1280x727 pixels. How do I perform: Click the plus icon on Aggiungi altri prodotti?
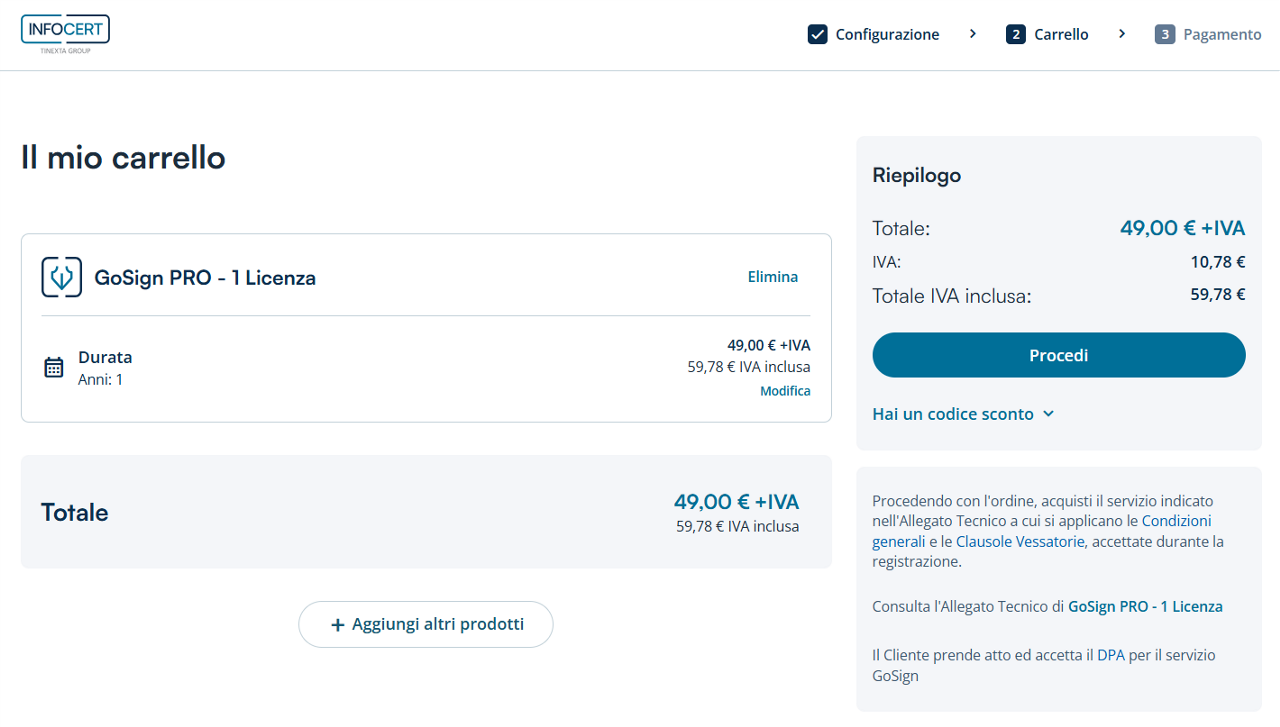(x=338, y=625)
